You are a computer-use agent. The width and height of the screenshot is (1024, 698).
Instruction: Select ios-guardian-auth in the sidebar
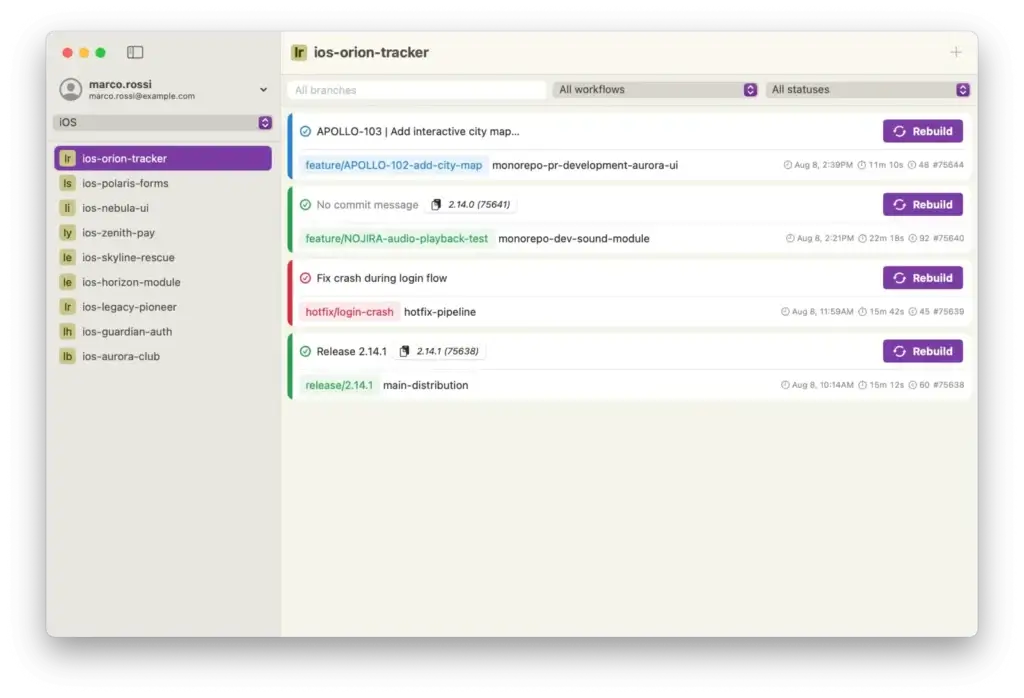click(x=163, y=332)
